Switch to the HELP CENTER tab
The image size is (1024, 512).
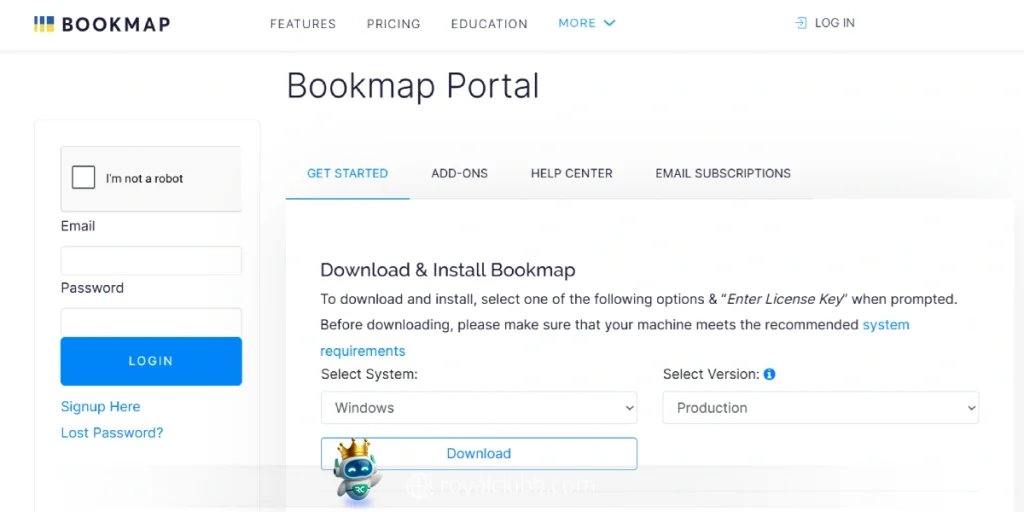pos(571,174)
